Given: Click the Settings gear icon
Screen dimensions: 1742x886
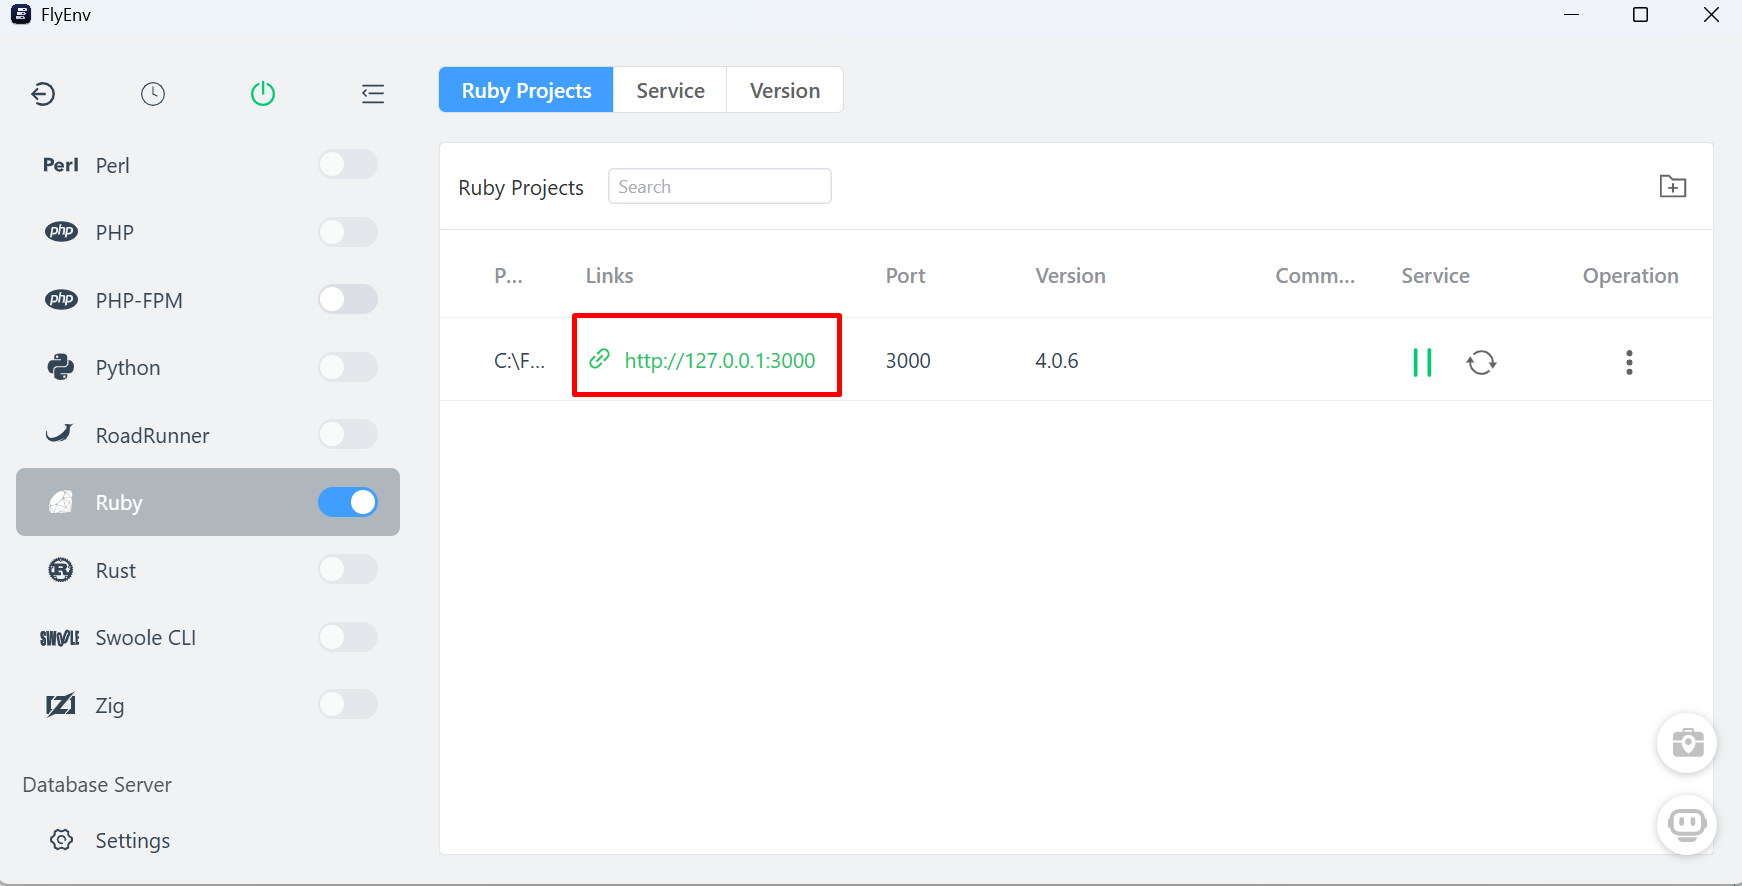Looking at the screenshot, I should tap(61, 840).
